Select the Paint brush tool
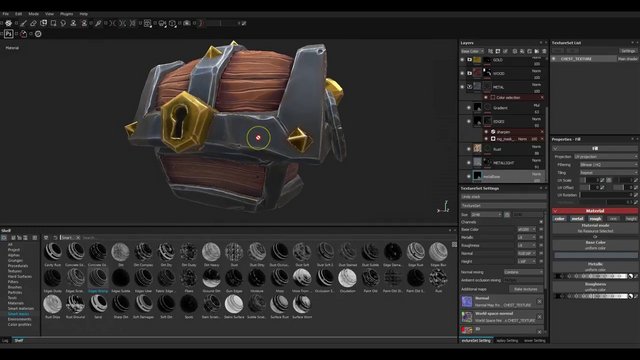Image resolution: width=640 pixels, height=360 pixels. click(23, 23)
